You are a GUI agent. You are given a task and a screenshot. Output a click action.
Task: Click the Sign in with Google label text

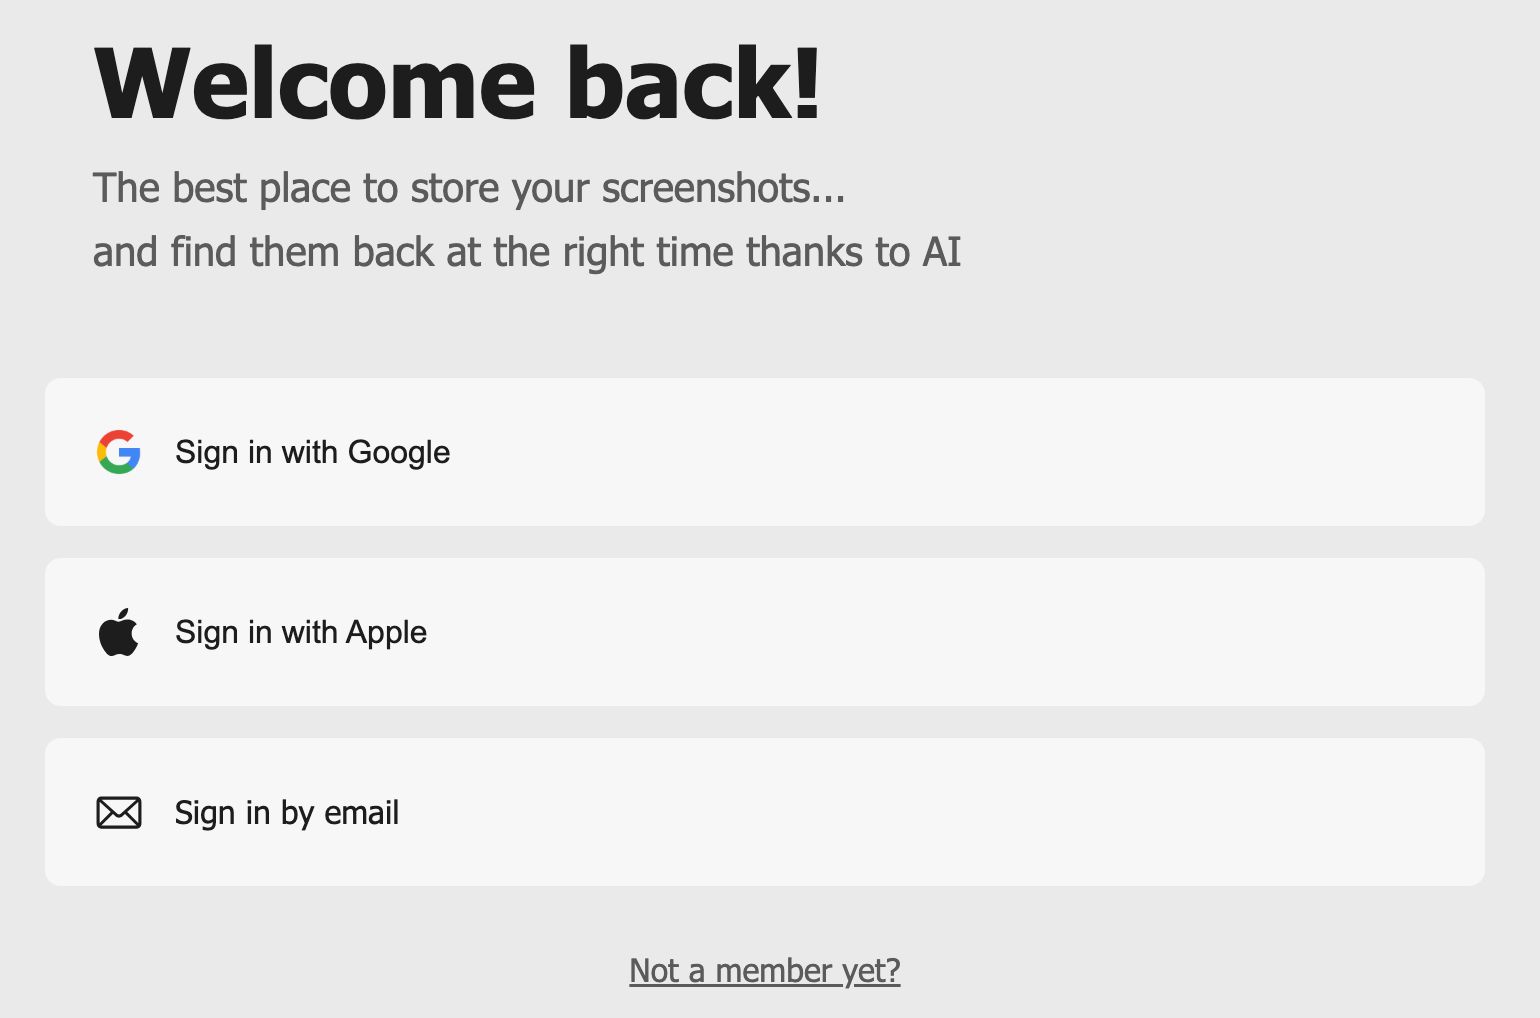coord(312,452)
